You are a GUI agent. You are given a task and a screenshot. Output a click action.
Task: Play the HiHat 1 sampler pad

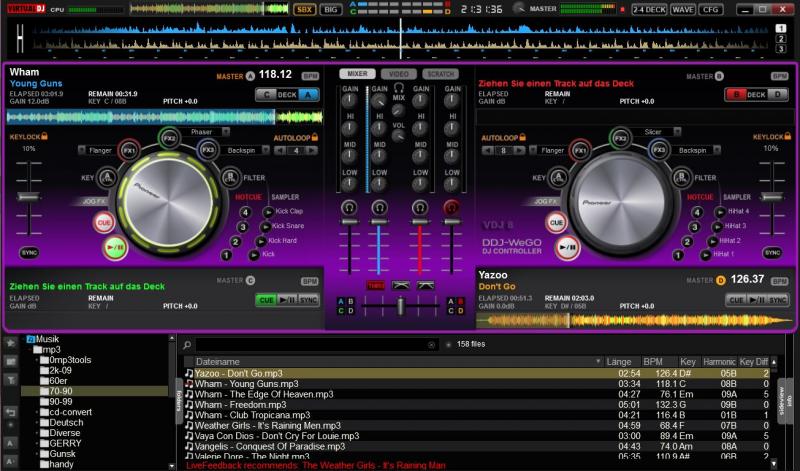tap(706, 254)
